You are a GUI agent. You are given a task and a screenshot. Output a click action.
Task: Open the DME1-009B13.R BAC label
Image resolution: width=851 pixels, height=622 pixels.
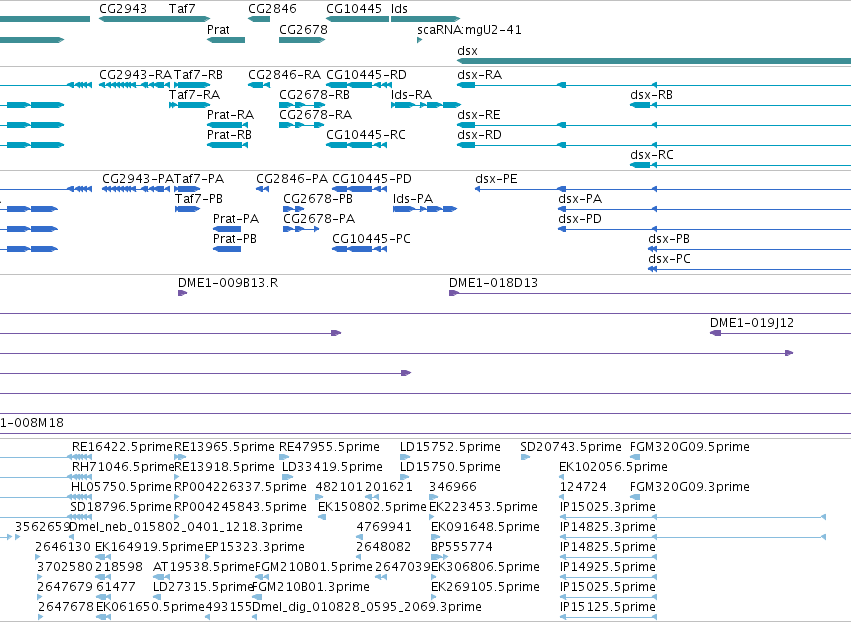(228, 283)
